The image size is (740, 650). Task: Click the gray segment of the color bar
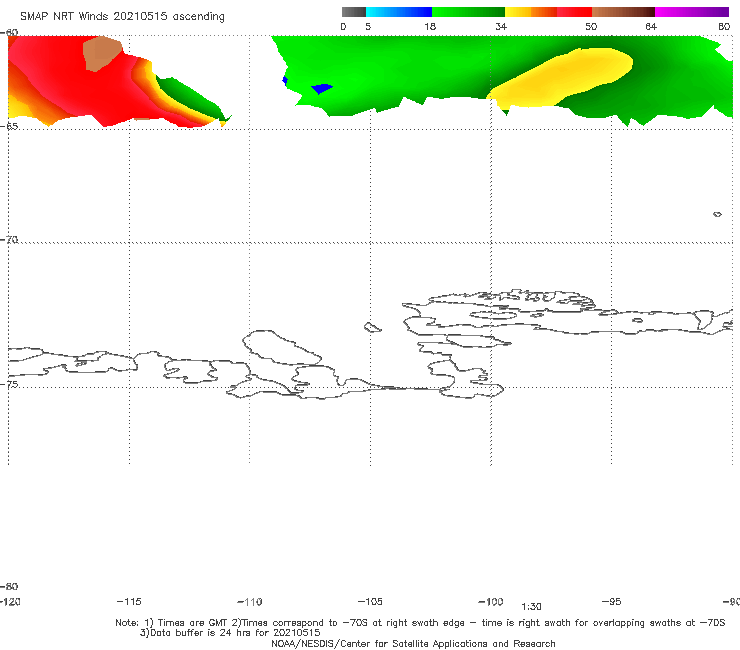(354, 12)
